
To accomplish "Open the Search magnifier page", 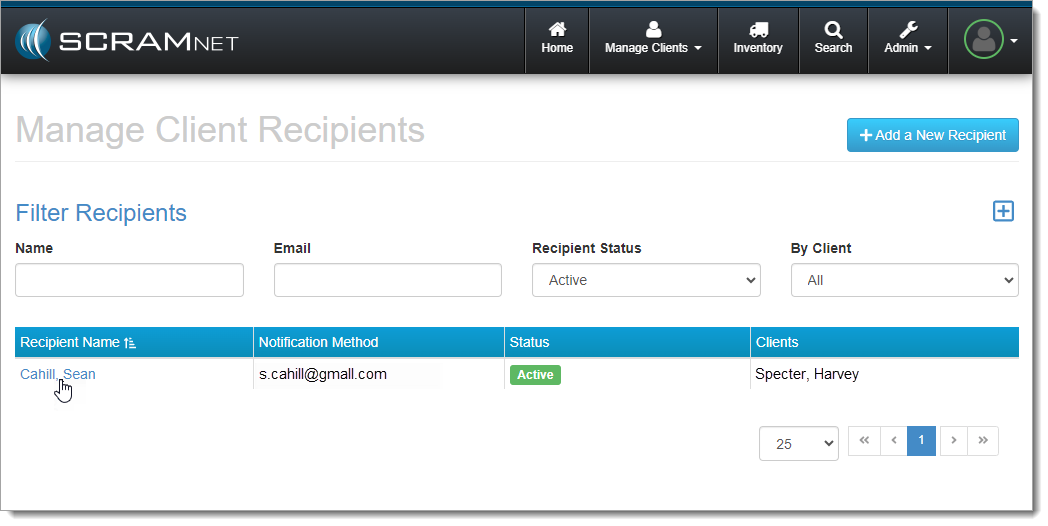I will [833, 39].
